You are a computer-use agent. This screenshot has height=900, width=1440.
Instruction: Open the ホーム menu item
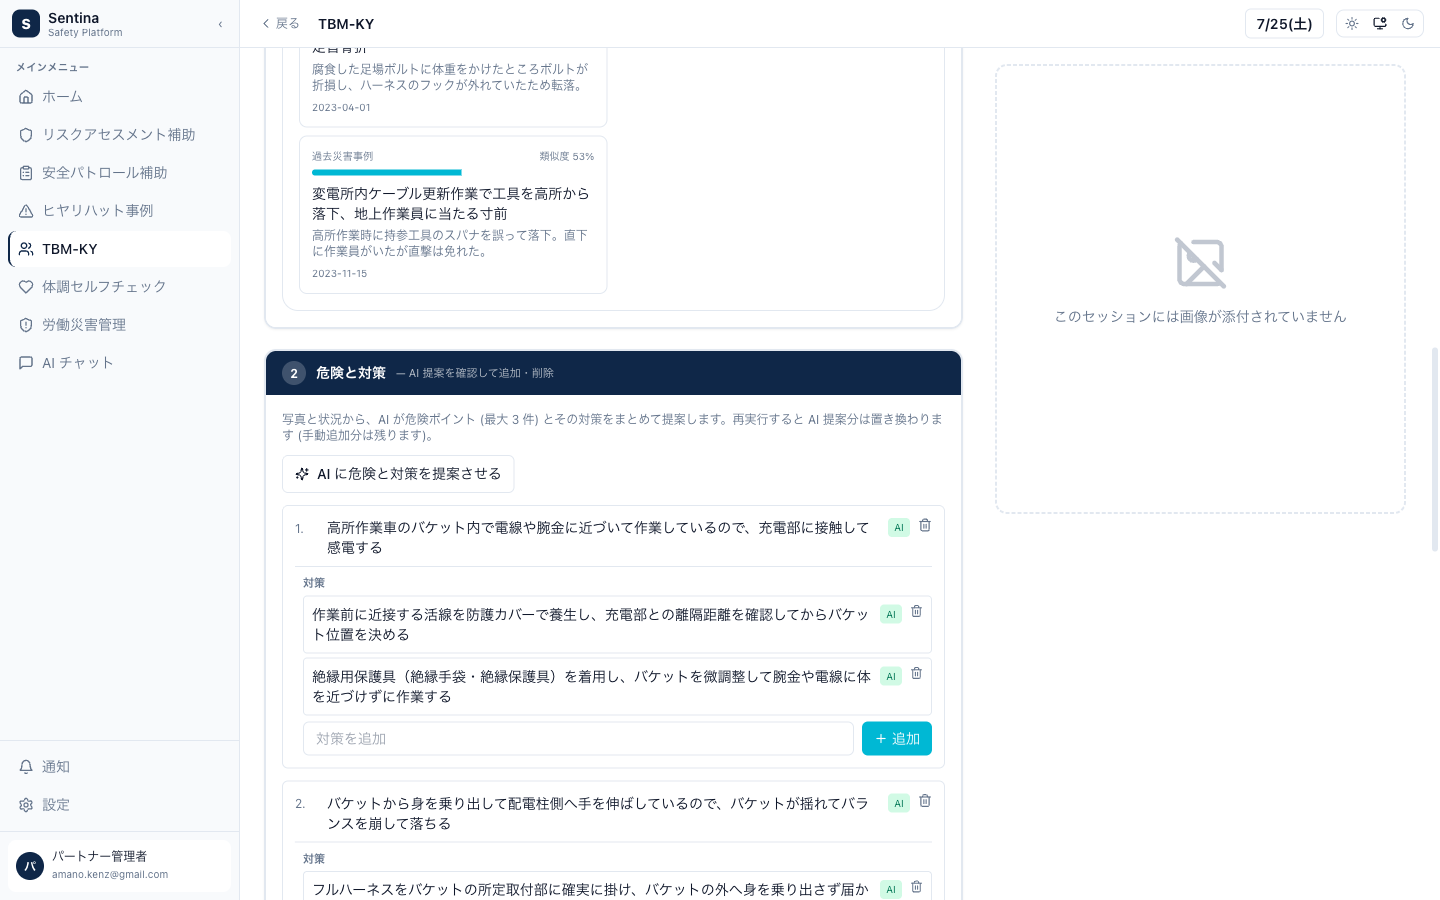pos(119,97)
